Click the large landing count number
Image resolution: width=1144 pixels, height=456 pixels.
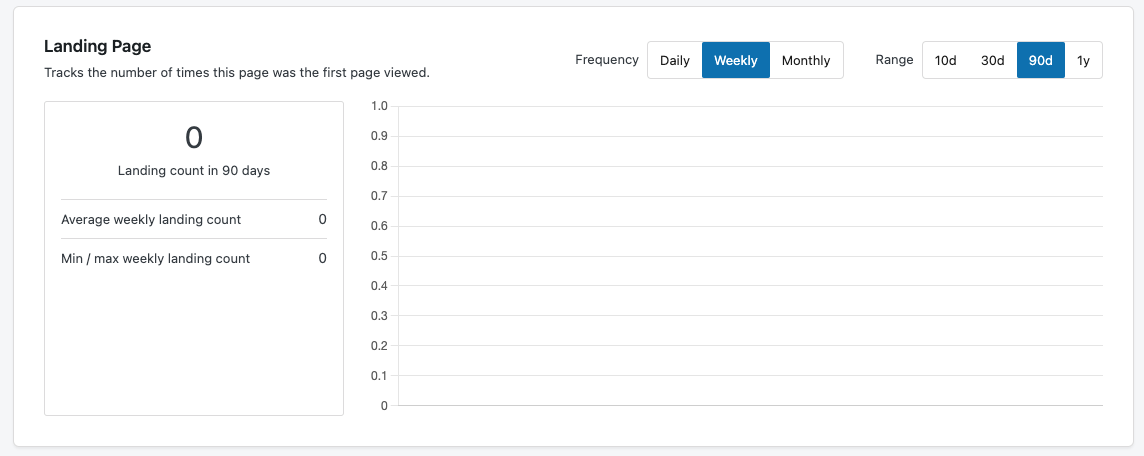[x=194, y=138]
